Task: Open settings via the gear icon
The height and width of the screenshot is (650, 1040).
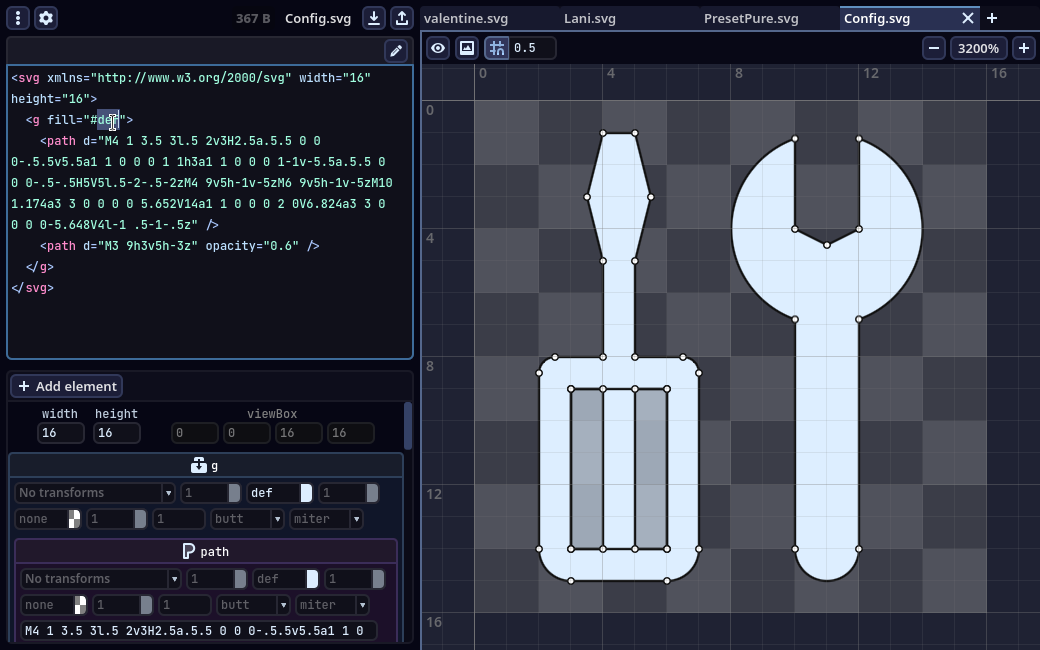Action: (46, 18)
